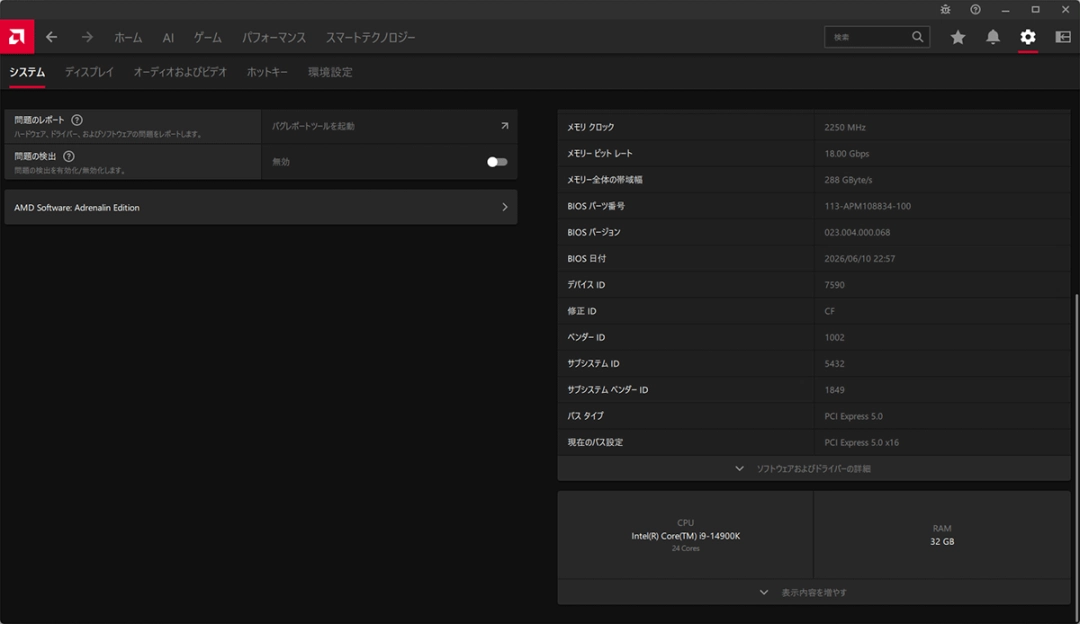Expand 表示内容を増やす section

(x=813, y=592)
